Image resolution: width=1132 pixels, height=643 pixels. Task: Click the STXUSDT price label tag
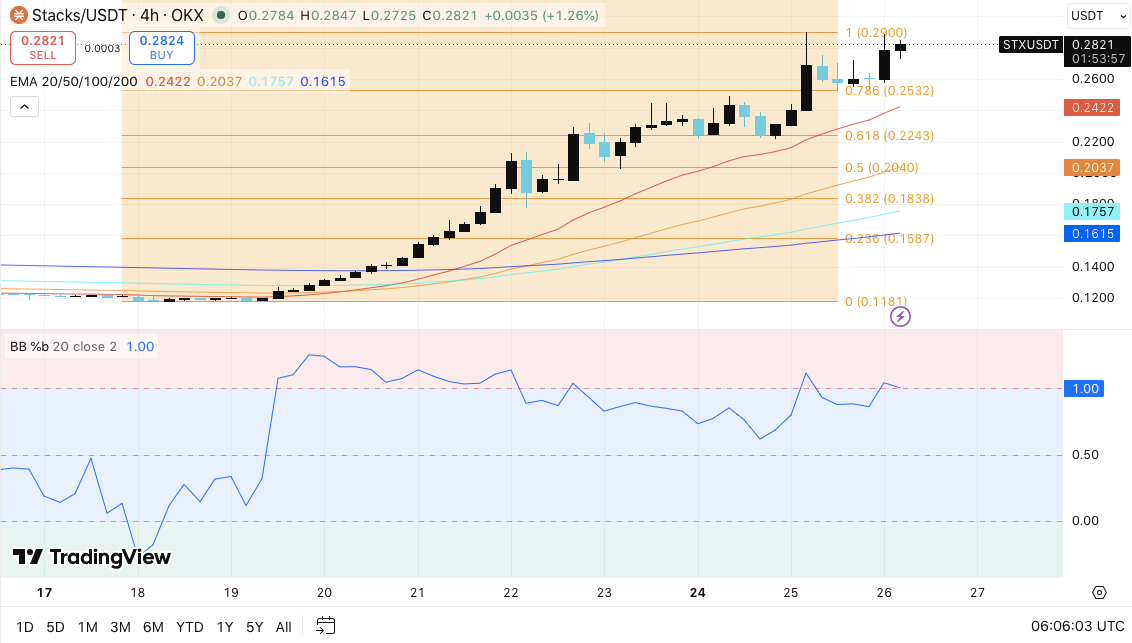click(x=1031, y=45)
